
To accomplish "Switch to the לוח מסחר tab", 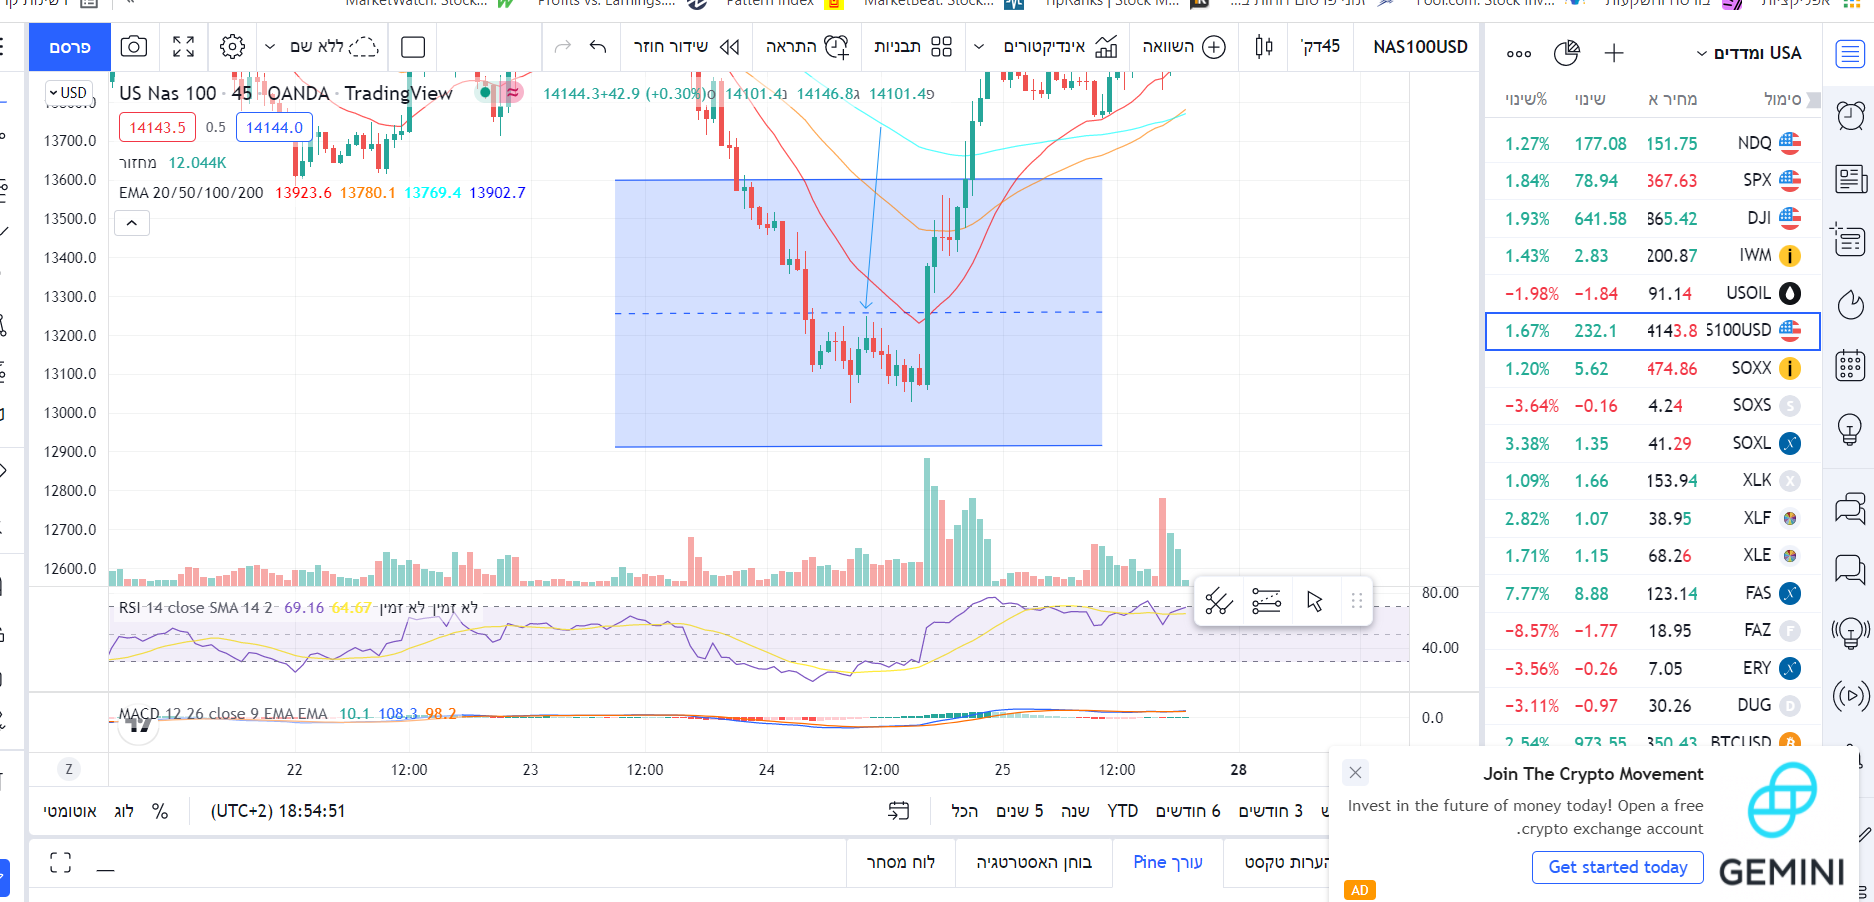I will pyautogui.click(x=901, y=862).
